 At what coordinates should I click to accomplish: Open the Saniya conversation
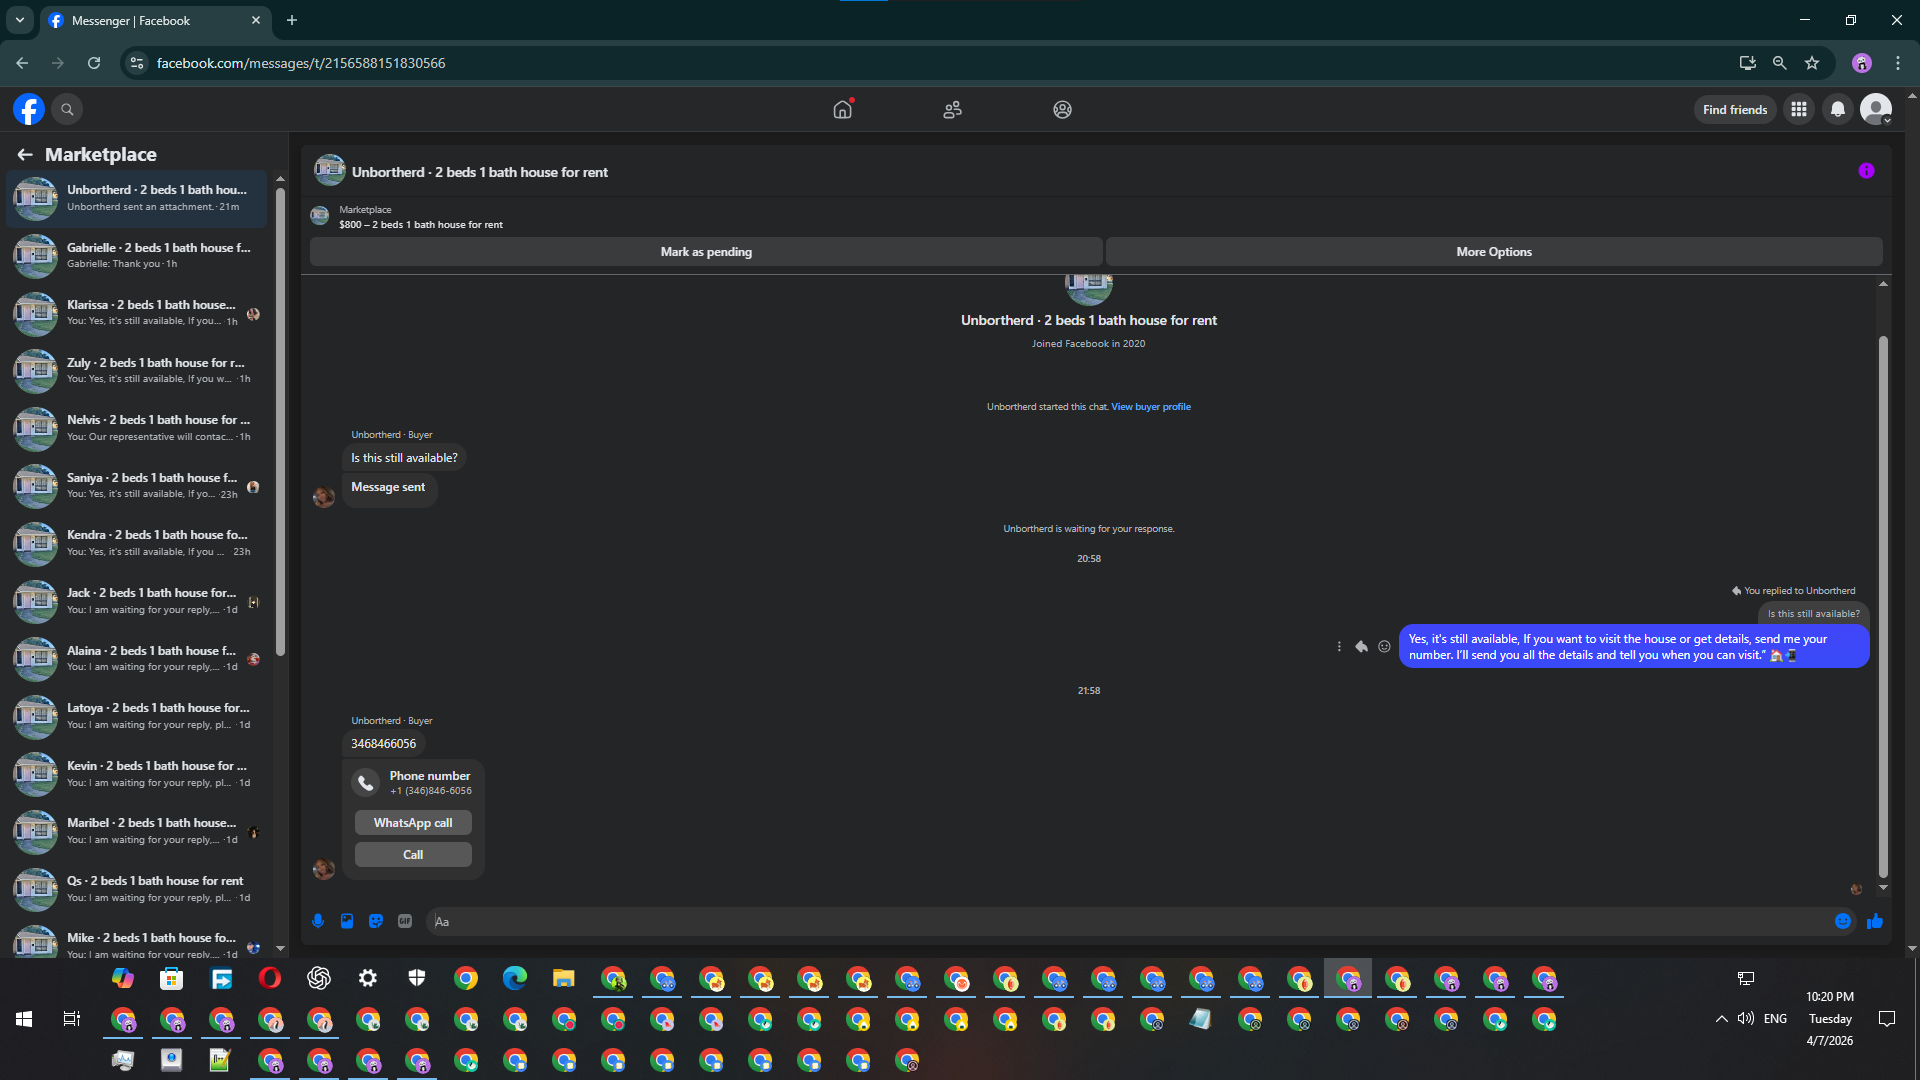coord(137,486)
